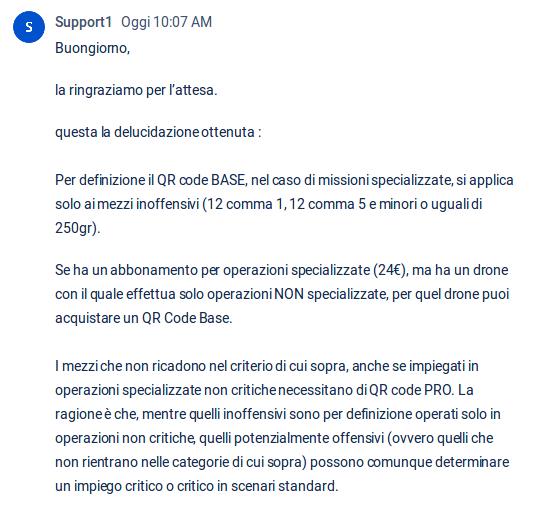Click the words 'non rientrano nelle categorie'
This screenshot has width=559, height=516.
pyautogui.click(x=142, y=462)
